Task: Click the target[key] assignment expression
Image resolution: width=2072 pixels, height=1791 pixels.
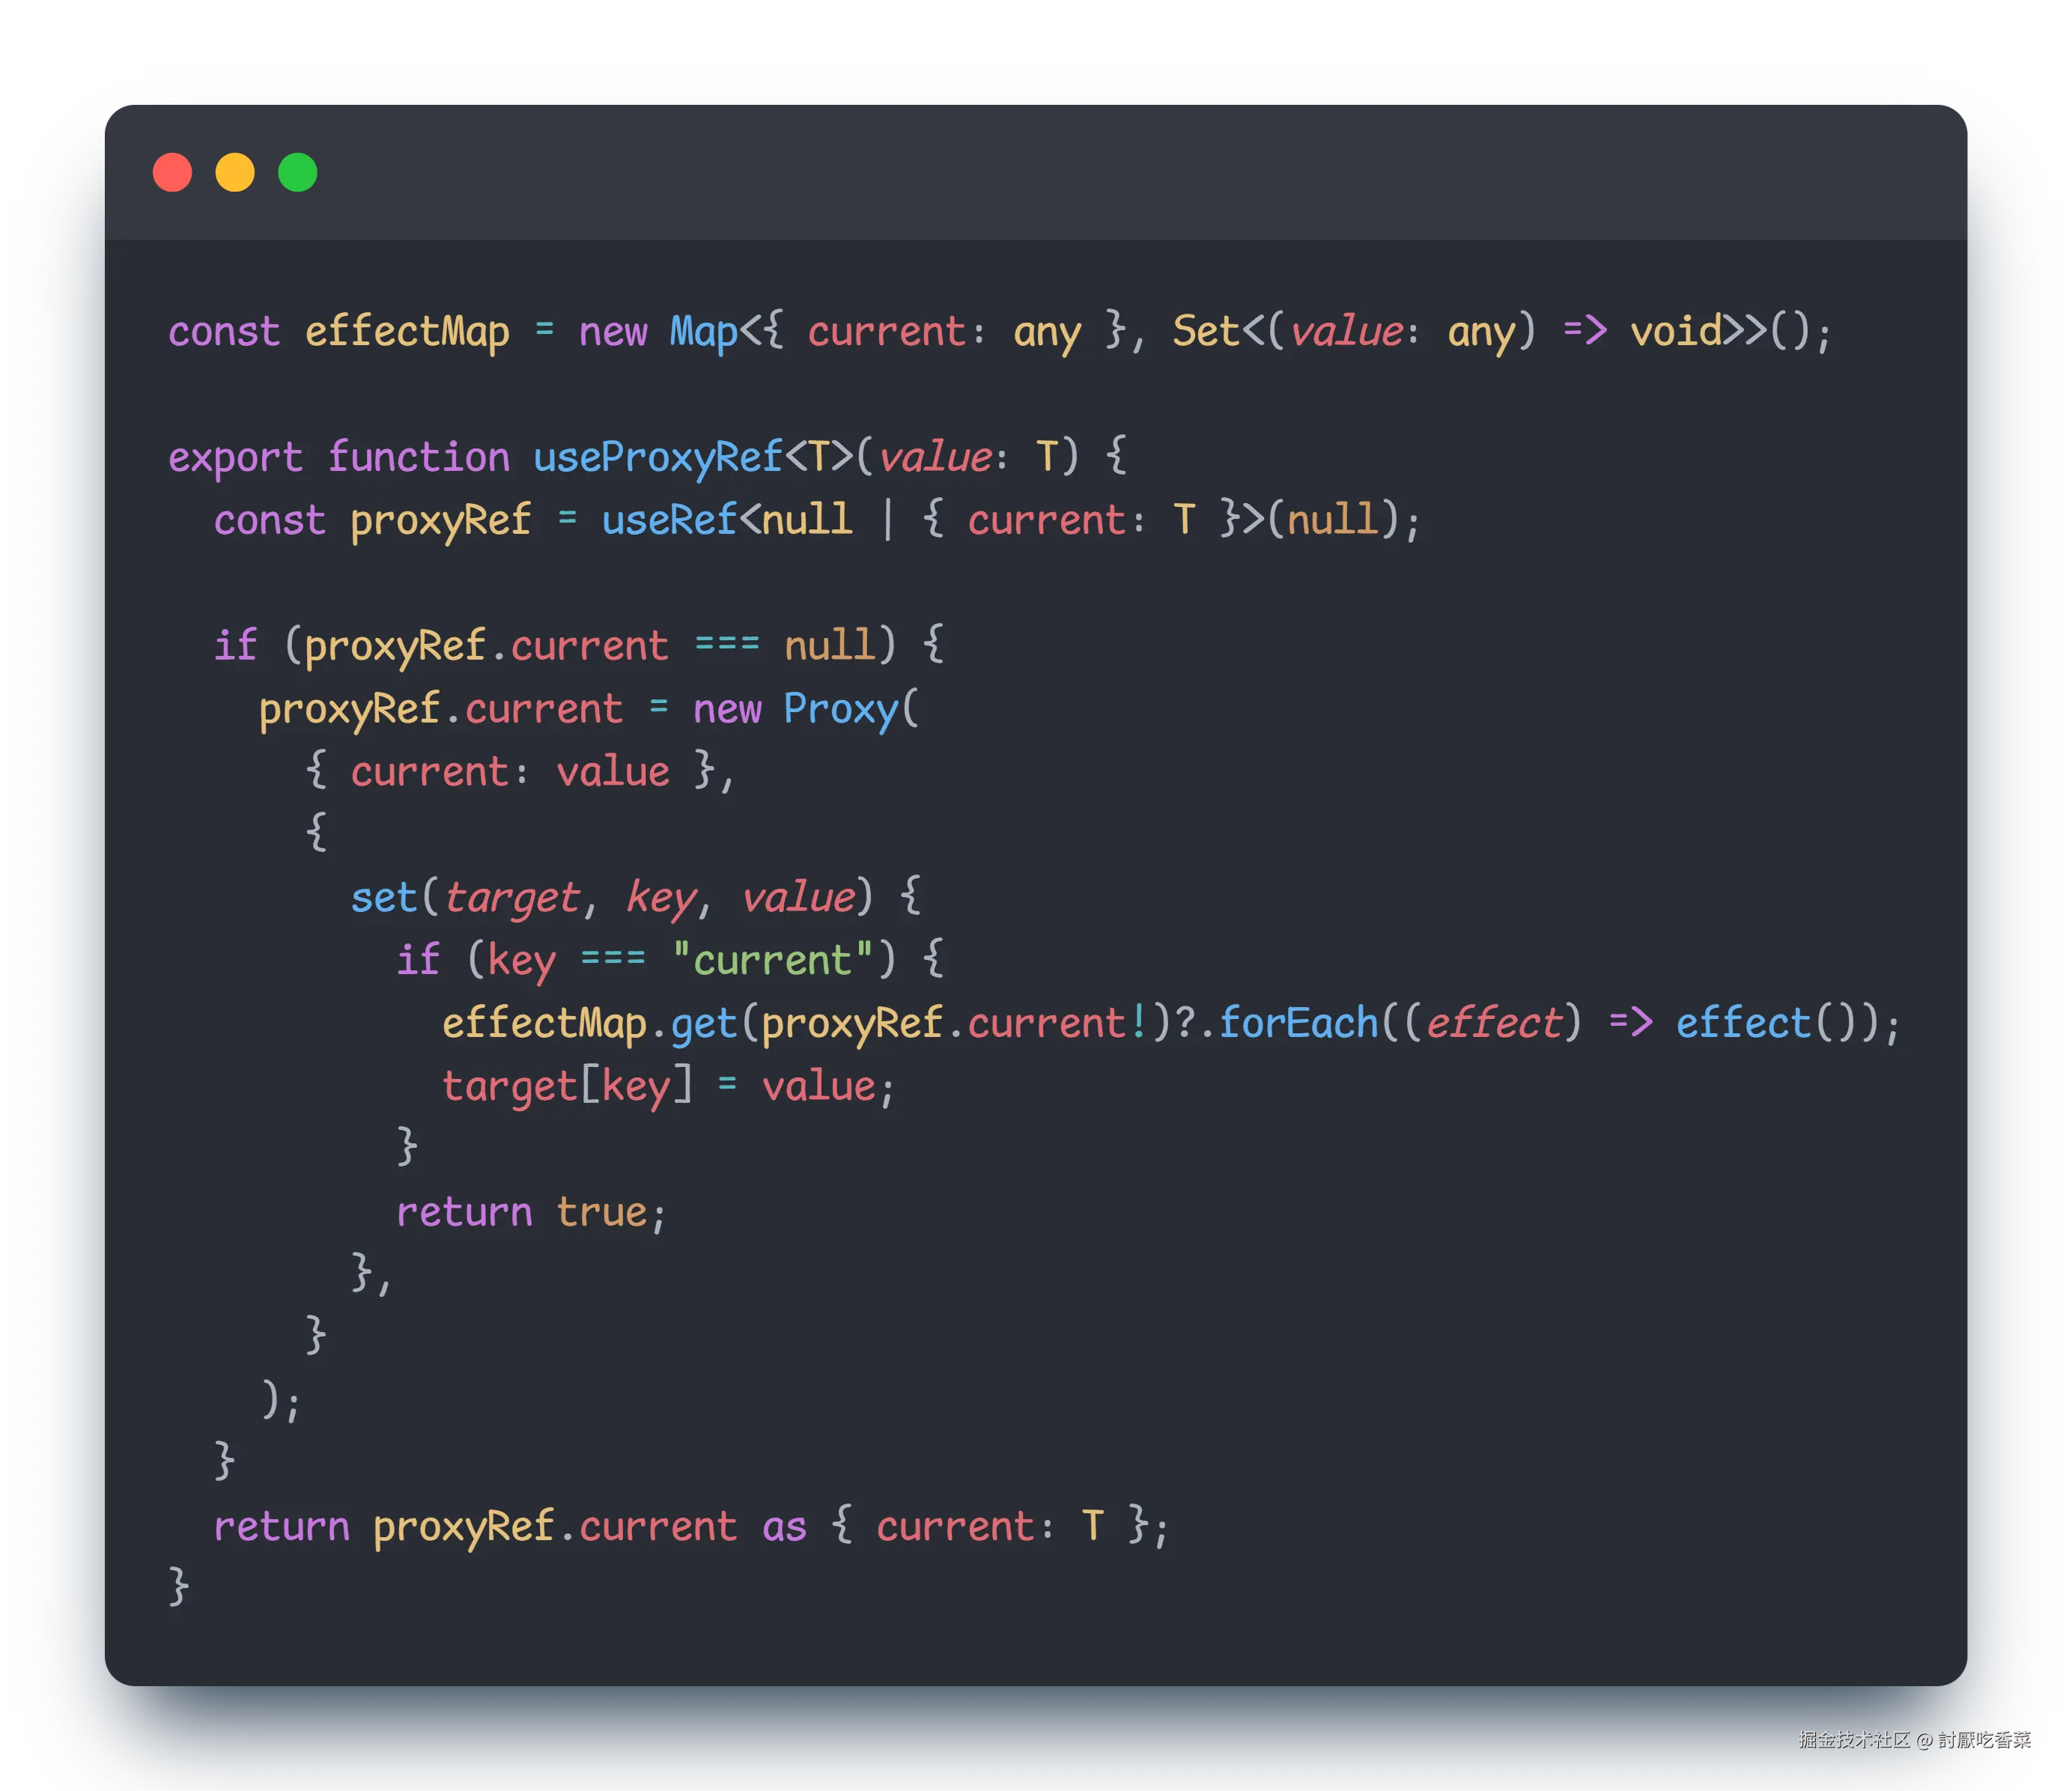Action: tap(567, 1086)
